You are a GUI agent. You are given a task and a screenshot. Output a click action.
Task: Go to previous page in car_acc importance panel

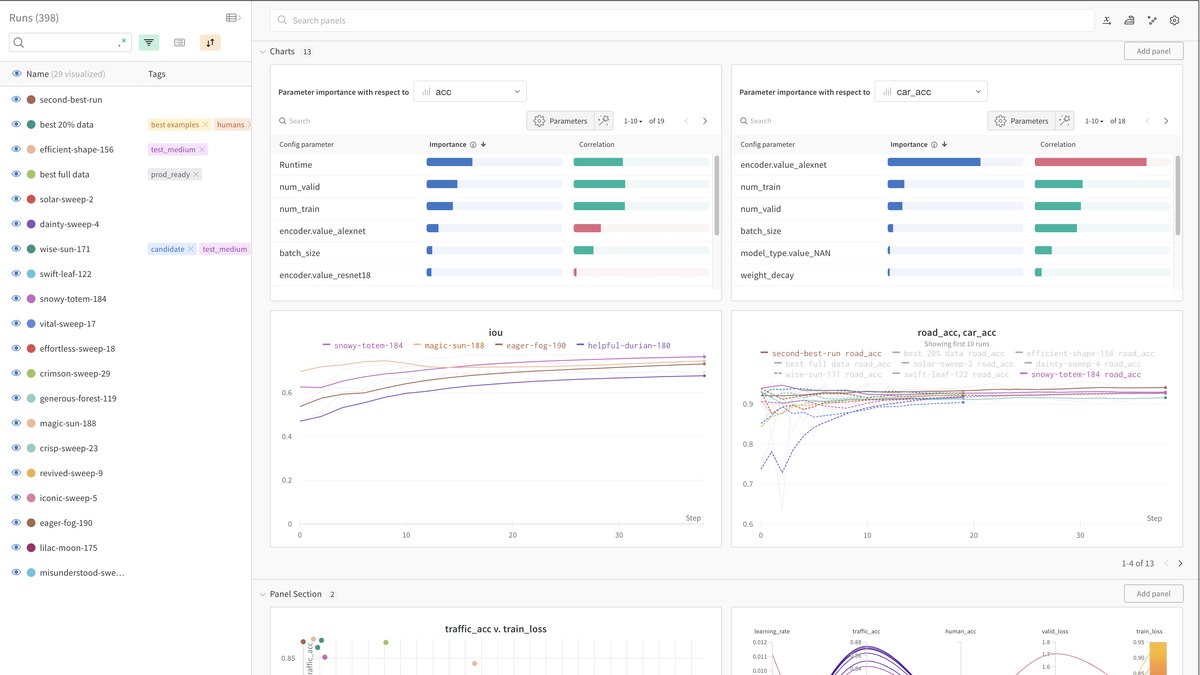point(1147,121)
